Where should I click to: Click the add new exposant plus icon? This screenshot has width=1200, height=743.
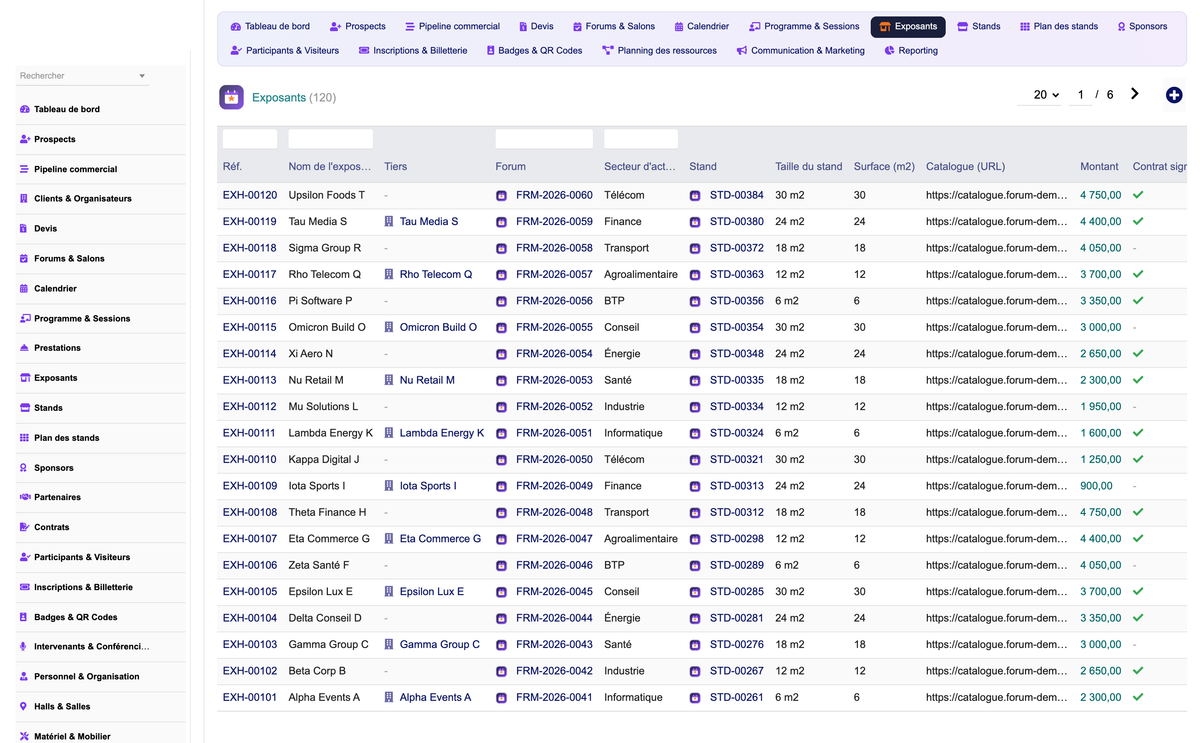pyautogui.click(x=1174, y=95)
